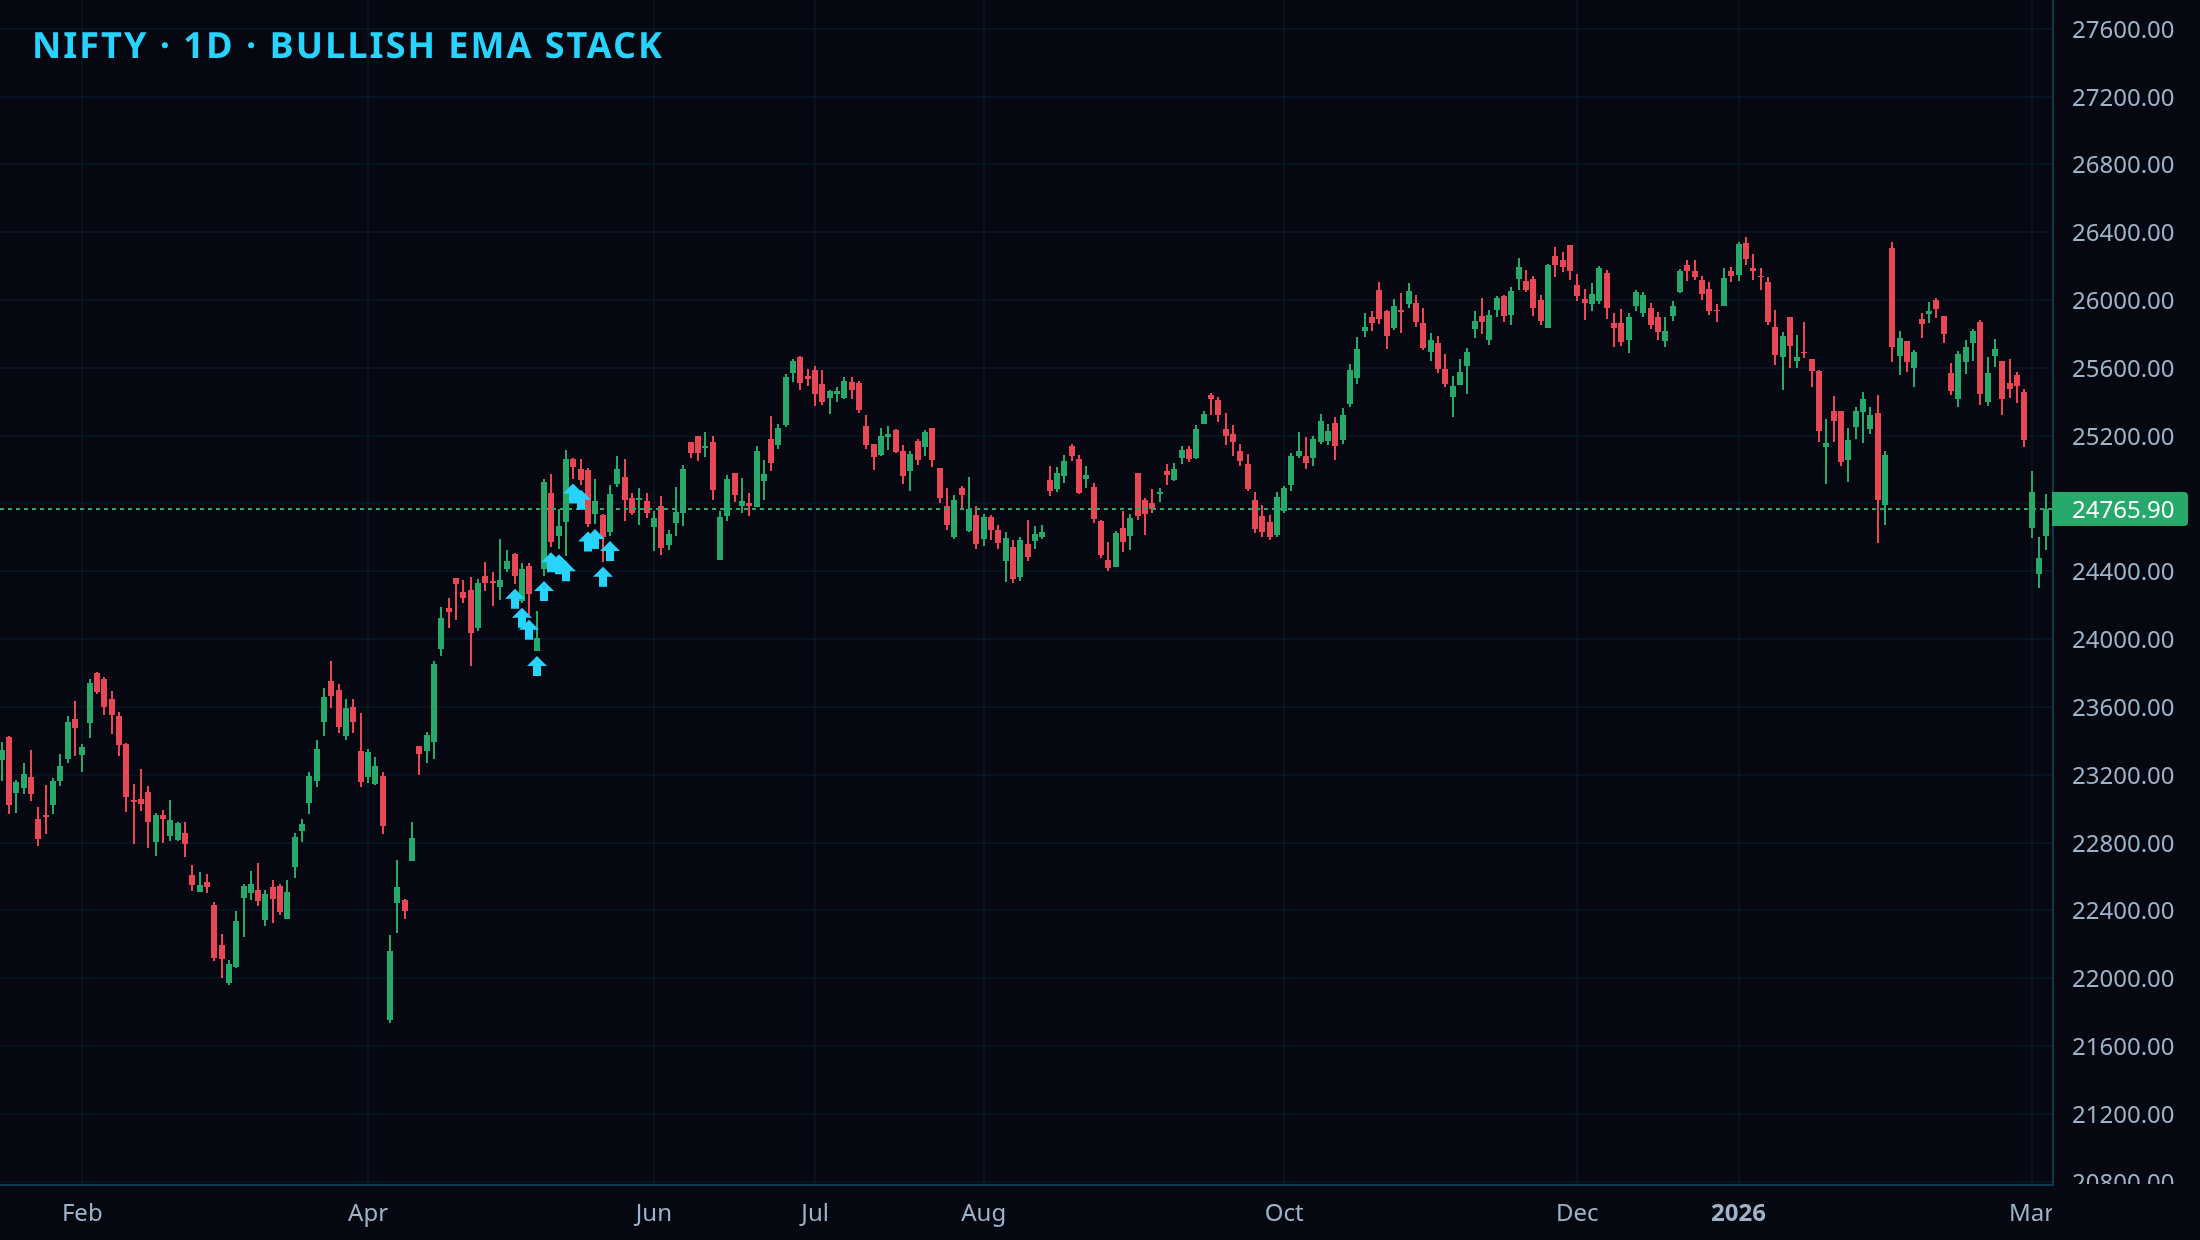Viewport: 2200px width, 1240px height.
Task: Click the 25200.00 price axis label
Action: 2122,436
